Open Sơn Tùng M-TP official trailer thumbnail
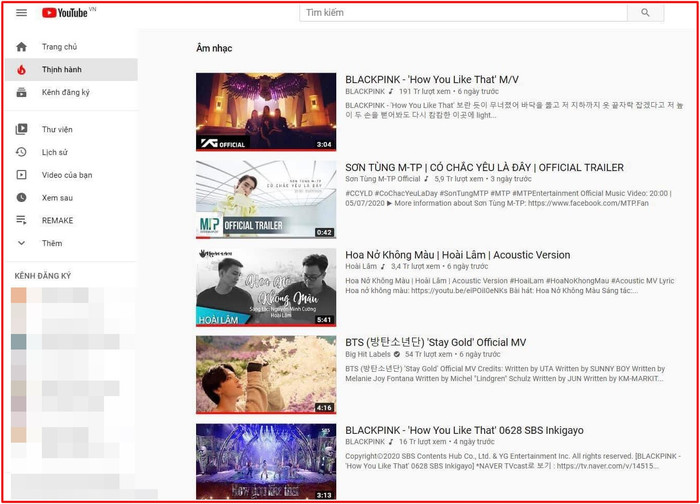The height and width of the screenshot is (504, 700). click(x=266, y=200)
